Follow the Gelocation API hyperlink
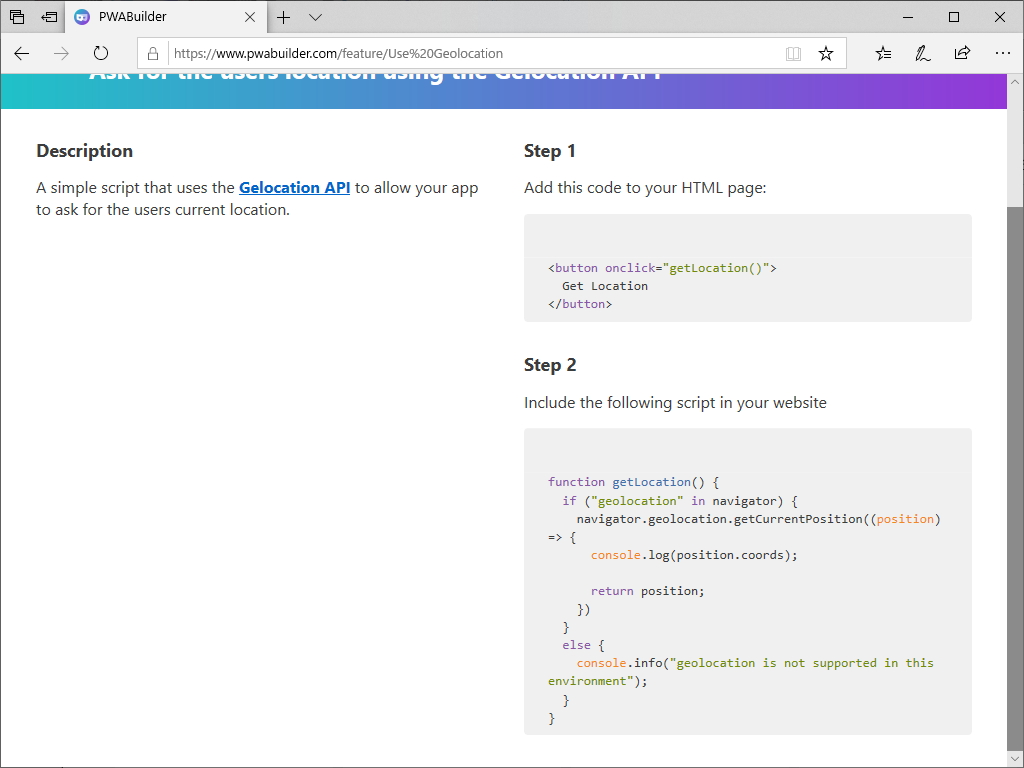 click(x=294, y=187)
